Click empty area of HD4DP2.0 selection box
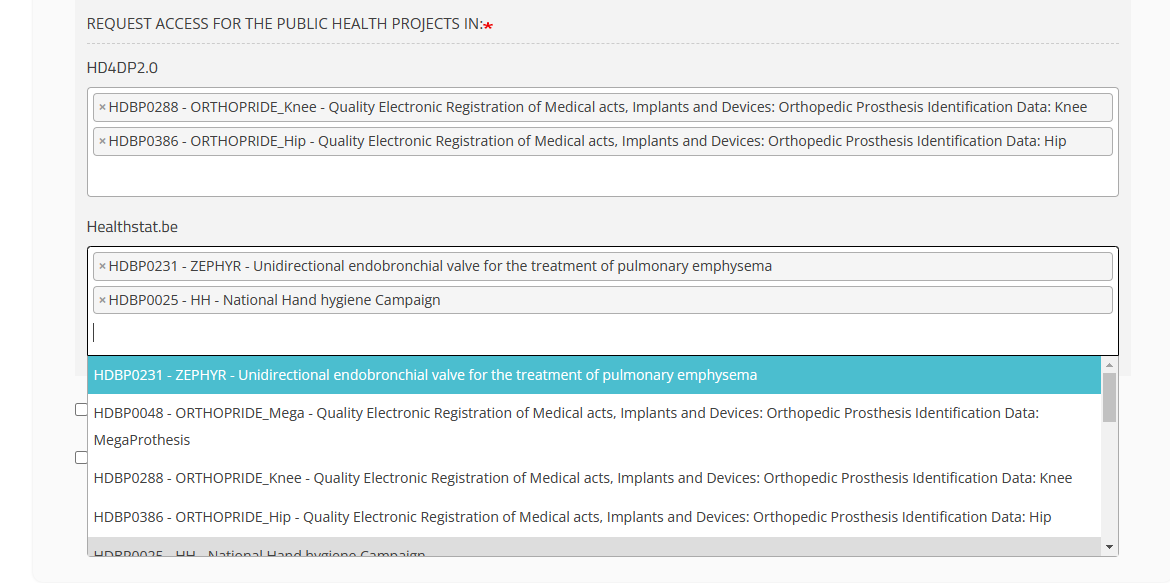Viewport: 1170px width, 583px height. [600, 177]
